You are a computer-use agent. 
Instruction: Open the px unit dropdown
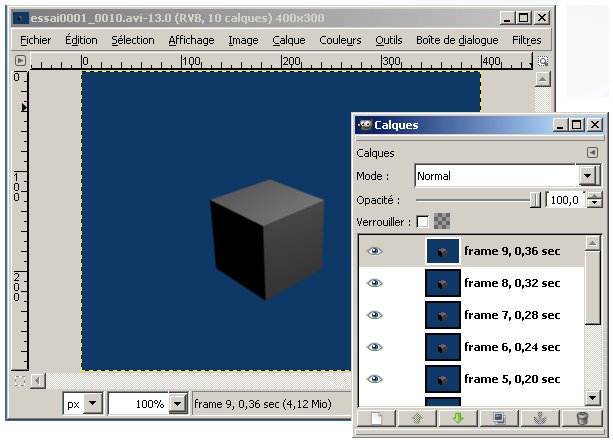[x=83, y=403]
